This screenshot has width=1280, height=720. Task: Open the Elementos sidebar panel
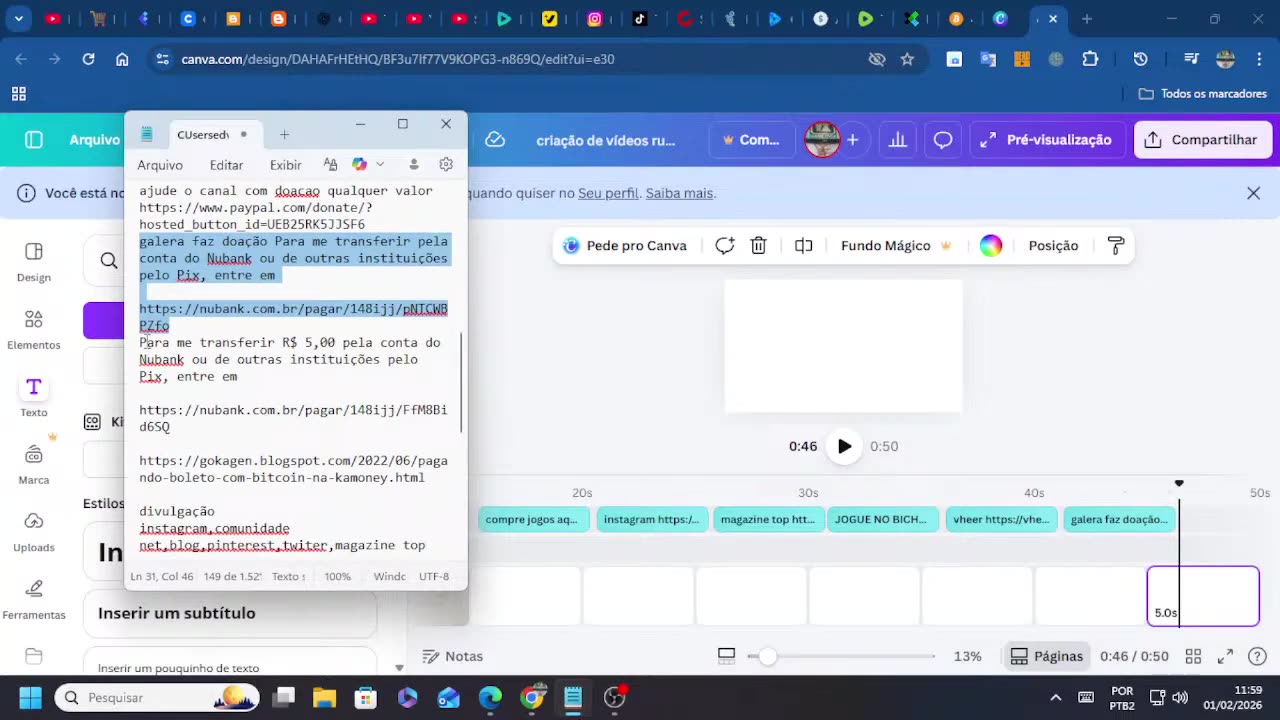click(34, 330)
